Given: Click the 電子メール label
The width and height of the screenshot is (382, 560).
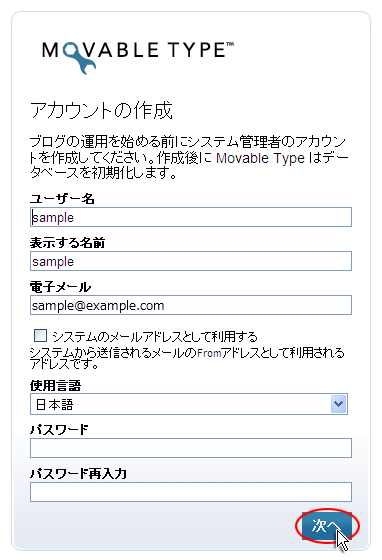Looking at the screenshot, I should click(x=60, y=287).
